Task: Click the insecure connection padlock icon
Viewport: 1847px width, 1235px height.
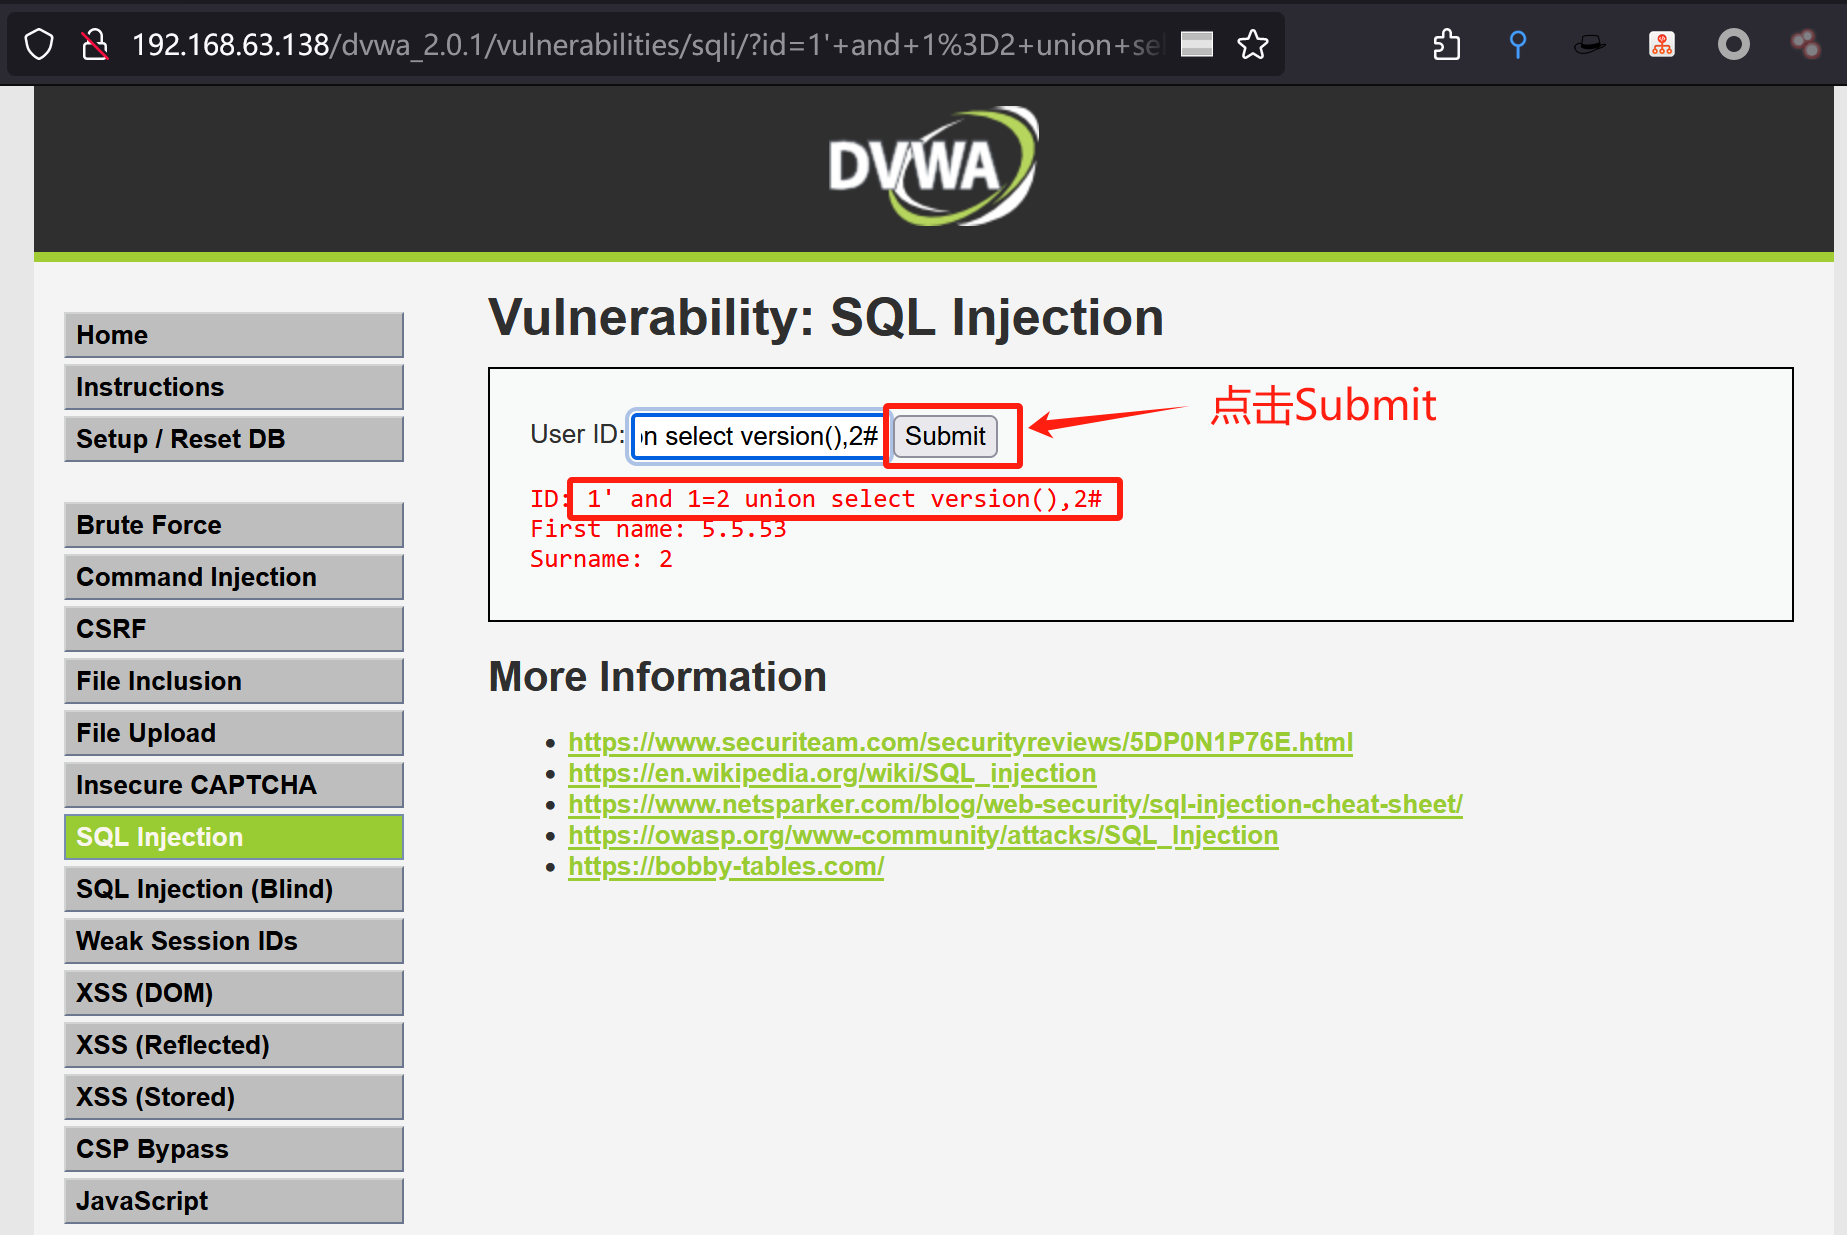Action: (x=95, y=45)
